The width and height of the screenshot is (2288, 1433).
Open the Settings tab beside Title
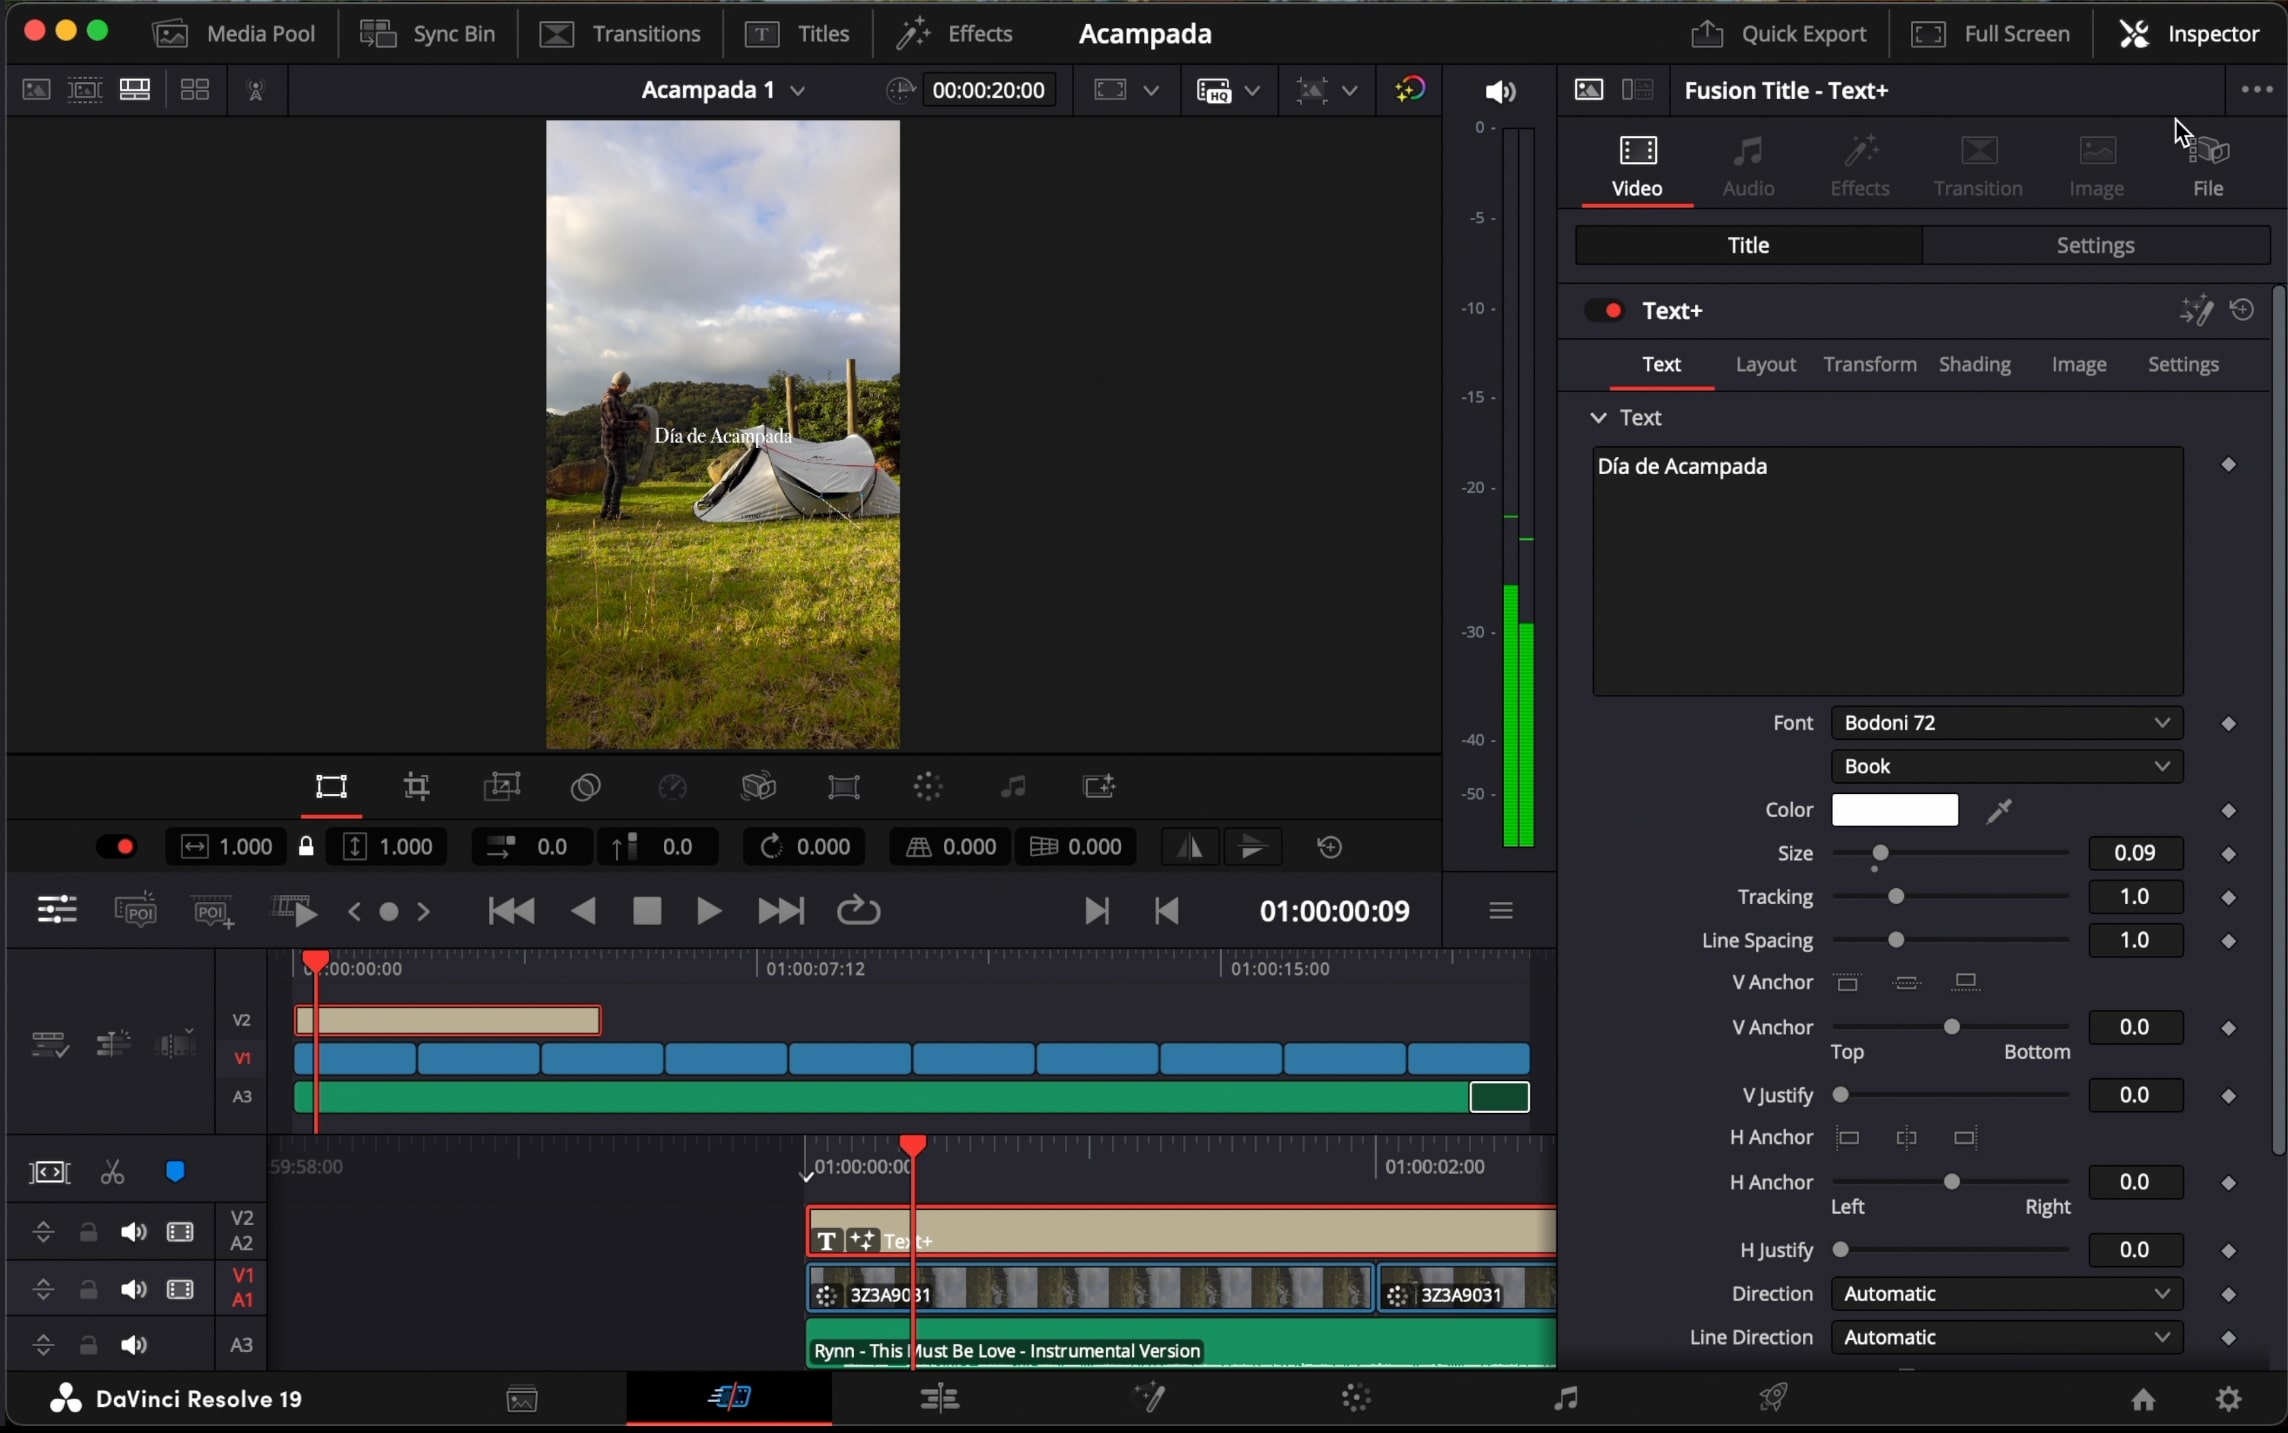[x=2094, y=246]
